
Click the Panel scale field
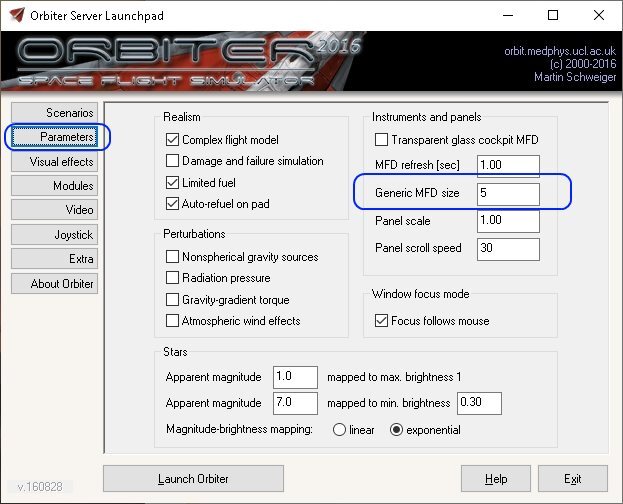[508, 221]
